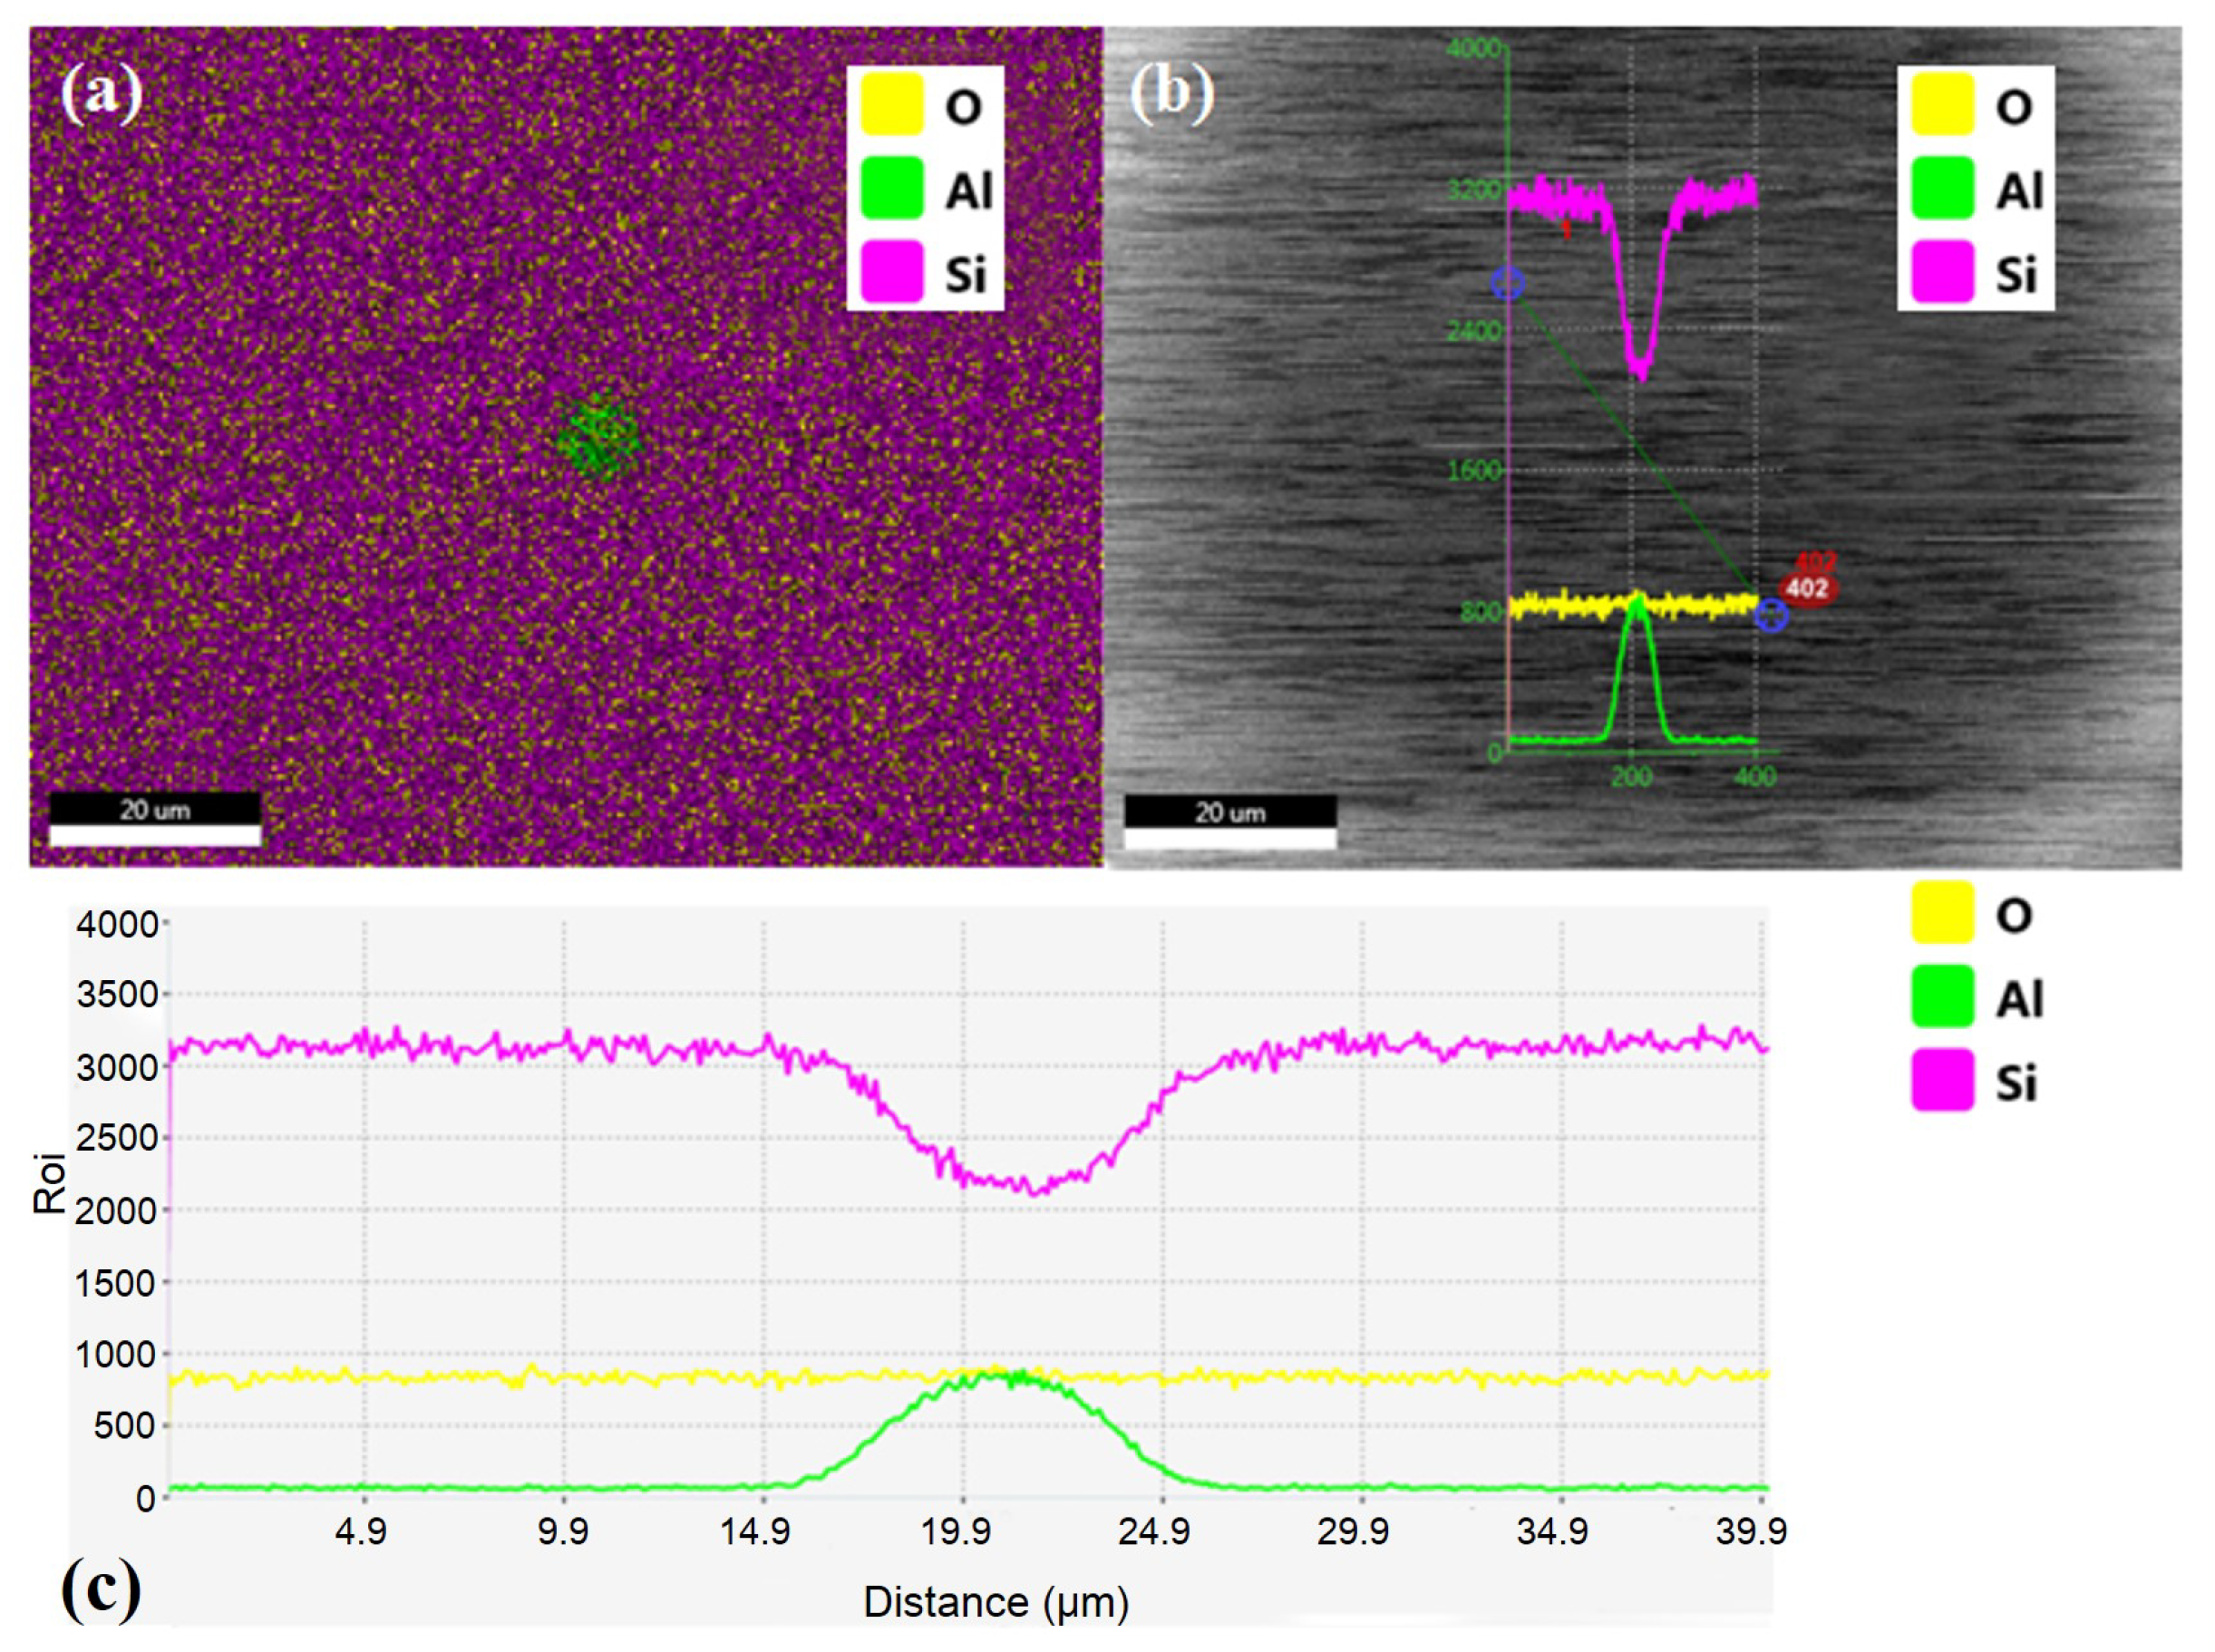The width and height of the screenshot is (2215, 1652).
Task: Click the red 402 marker label
Action: (1807, 588)
